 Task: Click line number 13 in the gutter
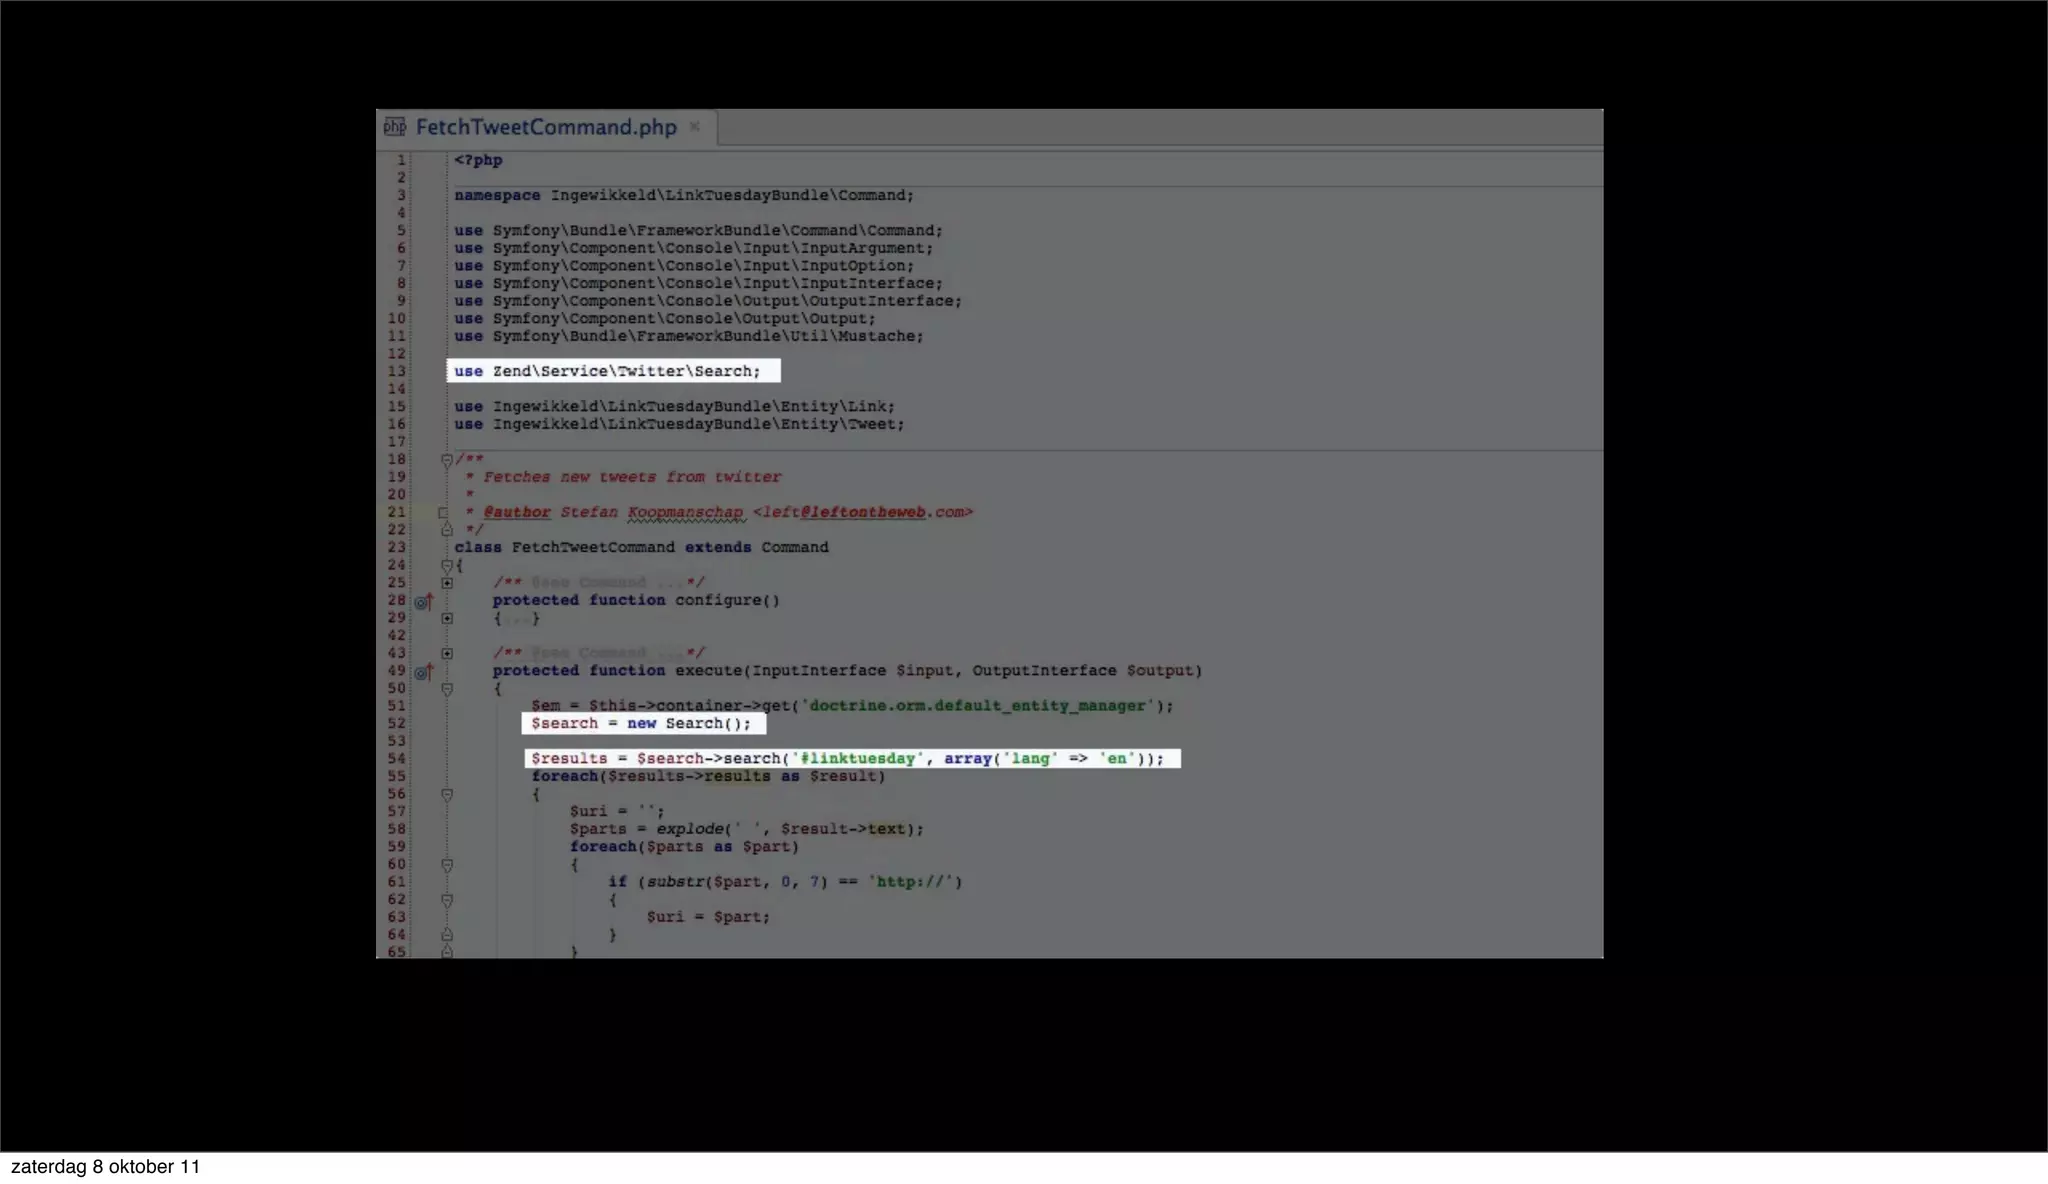[x=397, y=371]
